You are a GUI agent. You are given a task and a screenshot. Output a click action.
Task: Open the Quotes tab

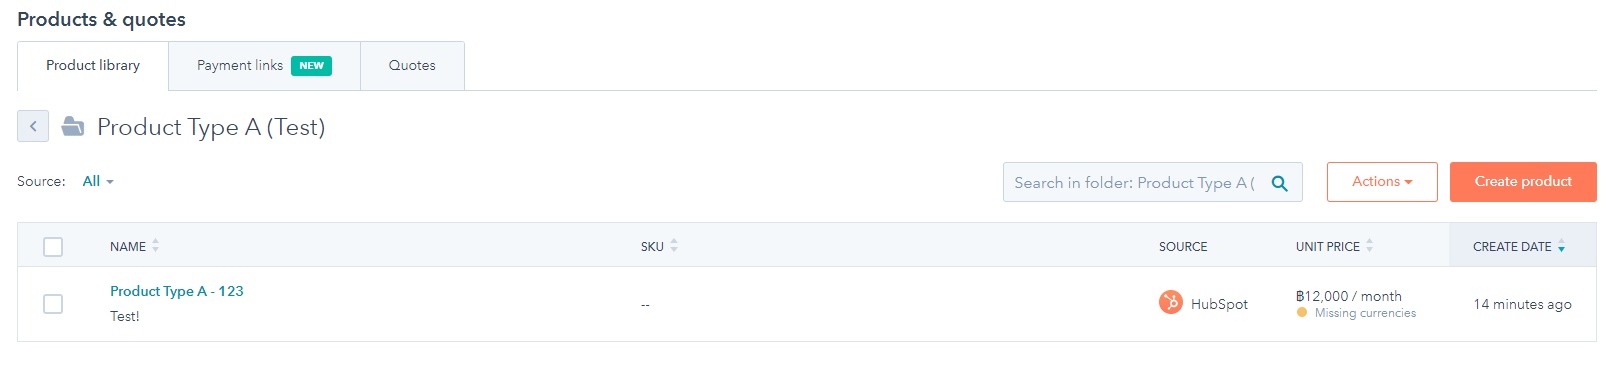pyautogui.click(x=412, y=66)
